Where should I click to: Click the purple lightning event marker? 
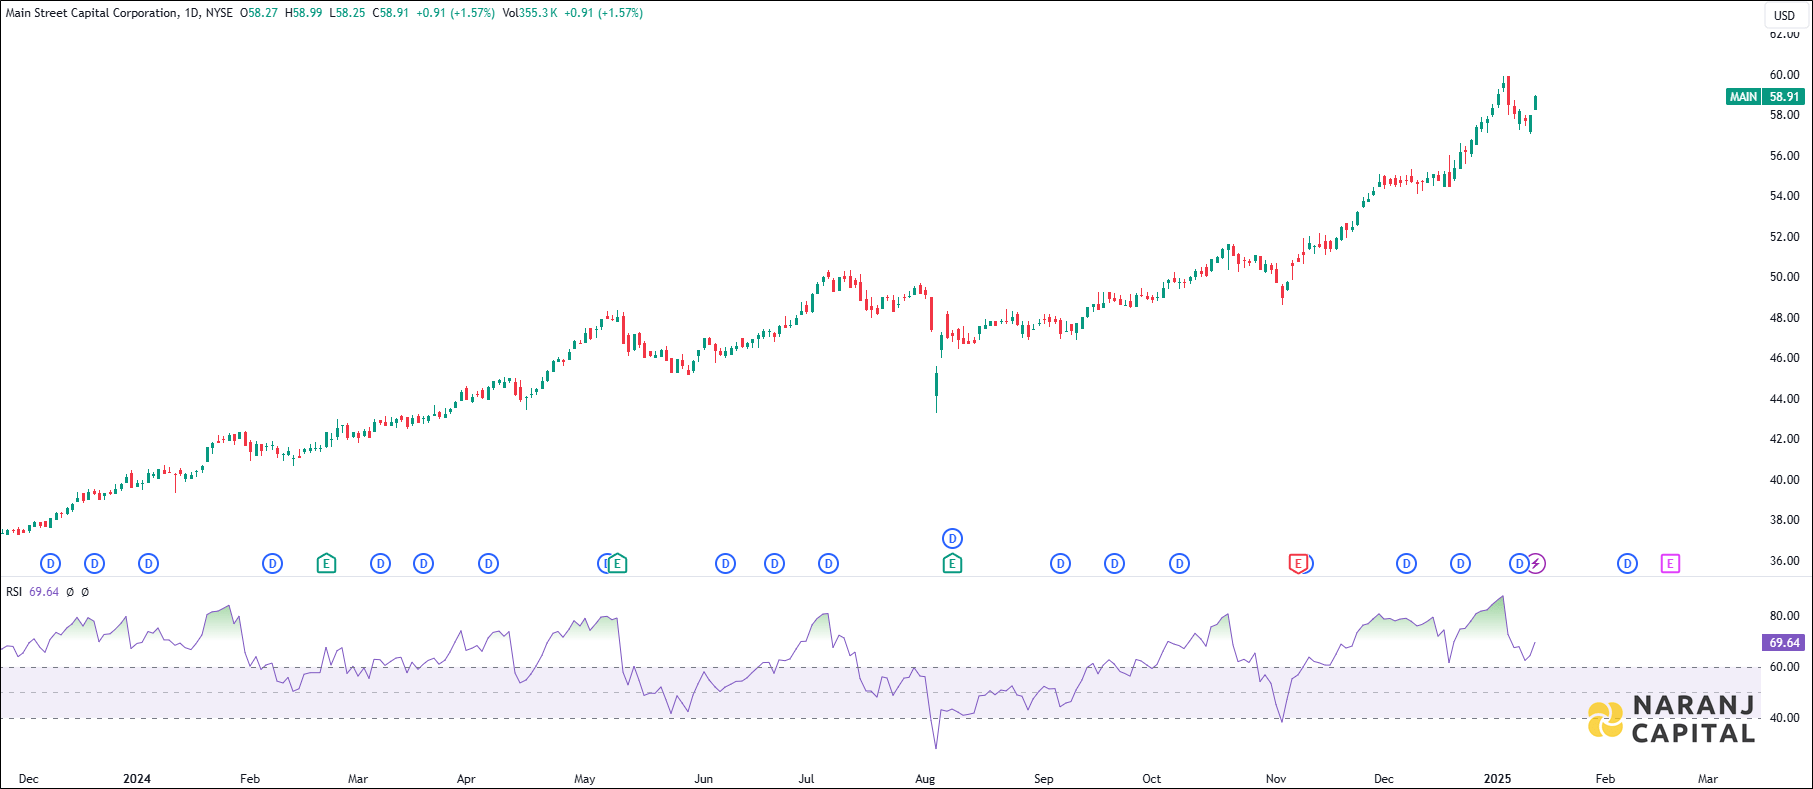pyautogui.click(x=1536, y=564)
